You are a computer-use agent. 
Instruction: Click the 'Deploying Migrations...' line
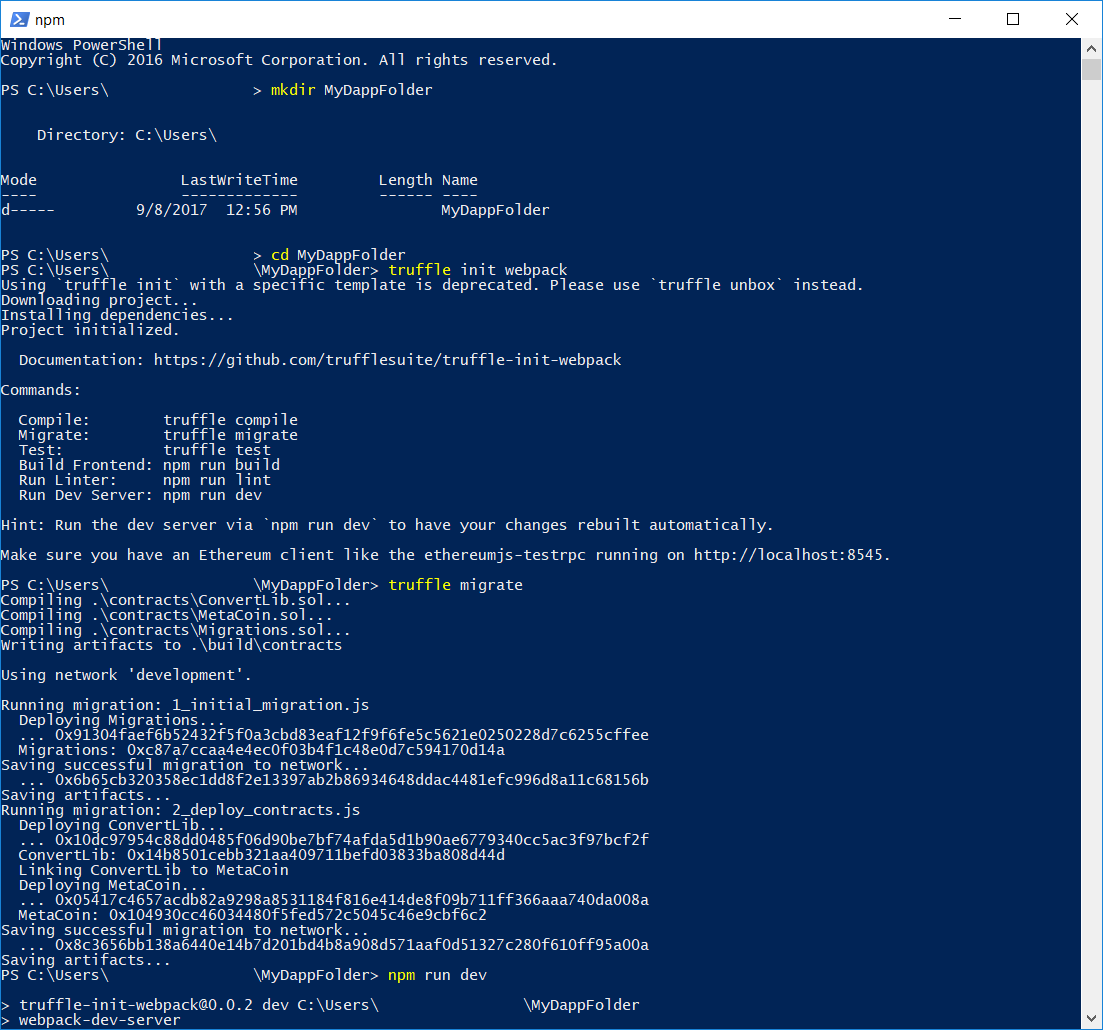pyautogui.click(x=122, y=720)
